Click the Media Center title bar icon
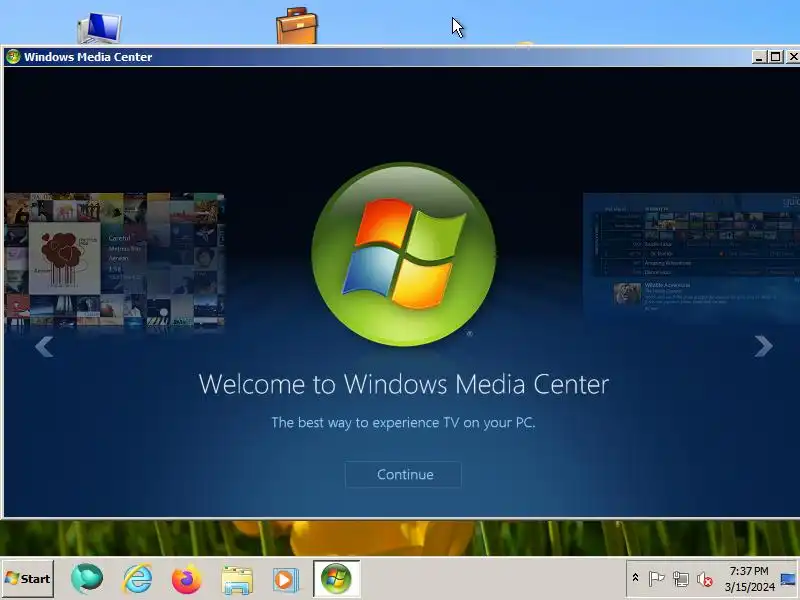The width and height of the screenshot is (800, 600). coord(13,57)
